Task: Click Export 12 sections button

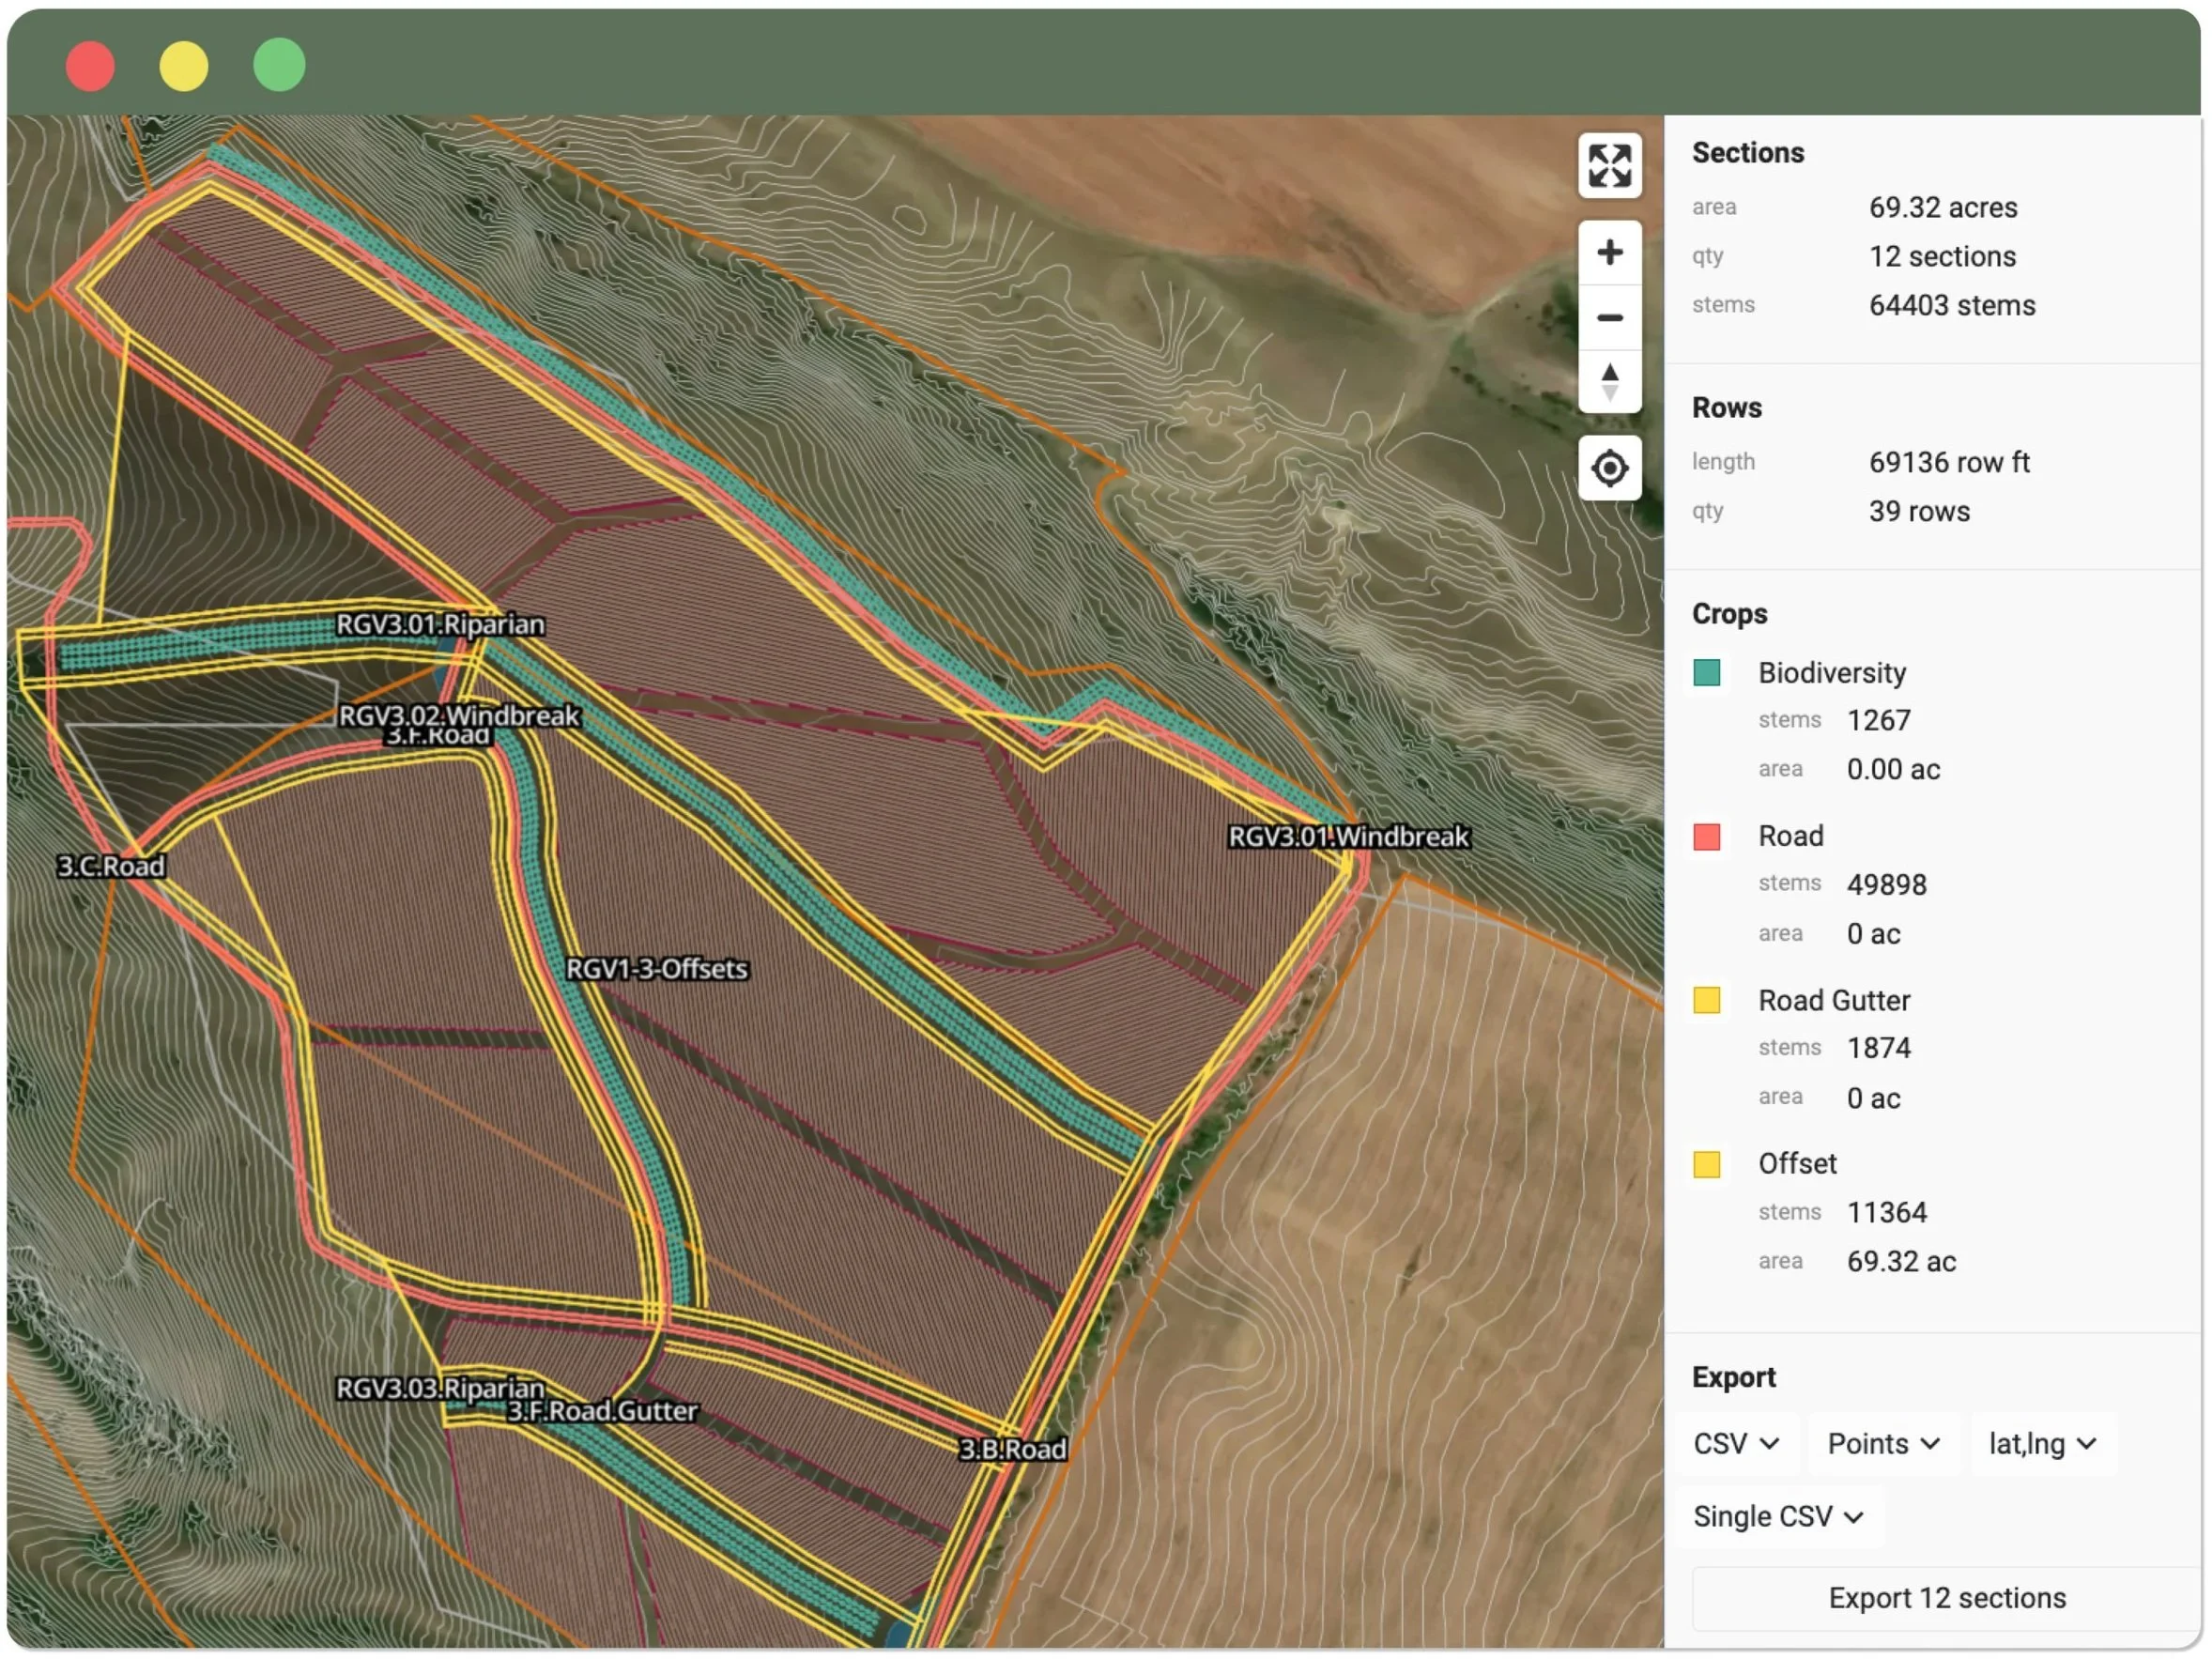Action: (x=1946, y=1597)
